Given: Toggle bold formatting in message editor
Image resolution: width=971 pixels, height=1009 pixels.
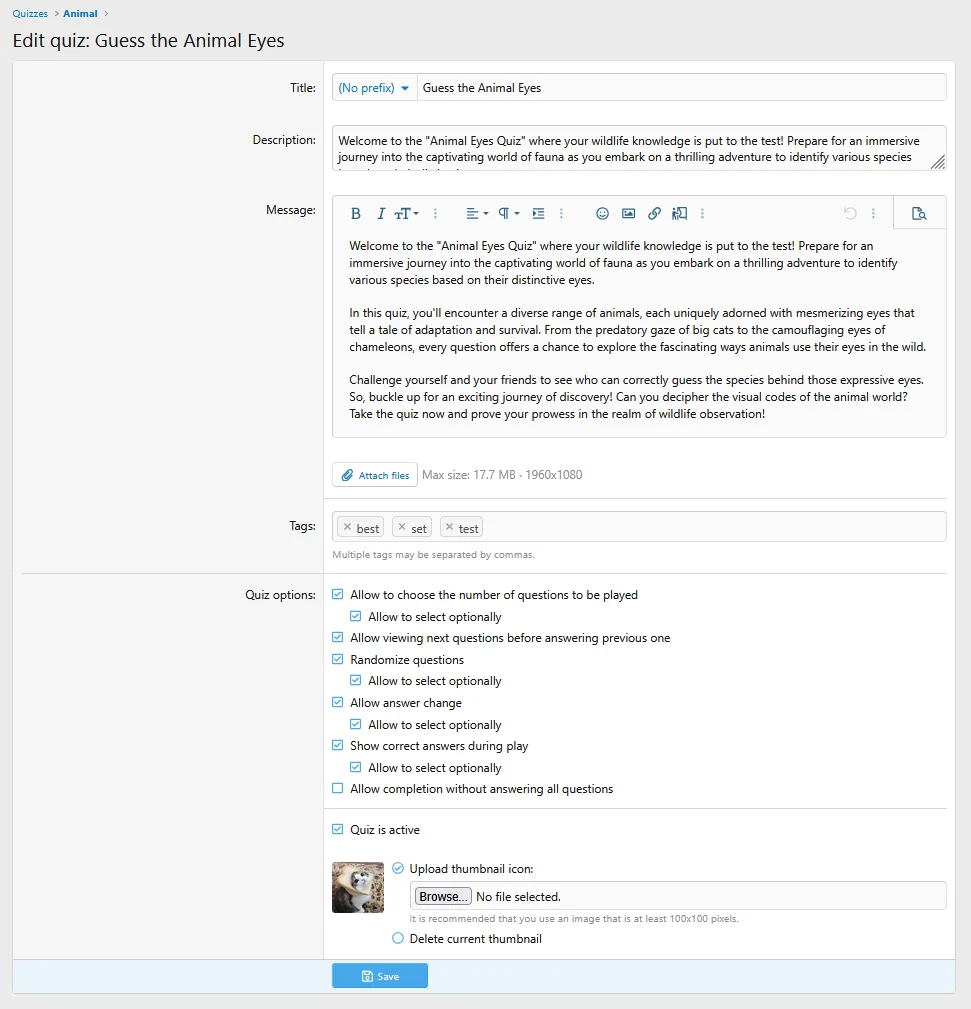Looking at the screenshot, I should [355, 213].
